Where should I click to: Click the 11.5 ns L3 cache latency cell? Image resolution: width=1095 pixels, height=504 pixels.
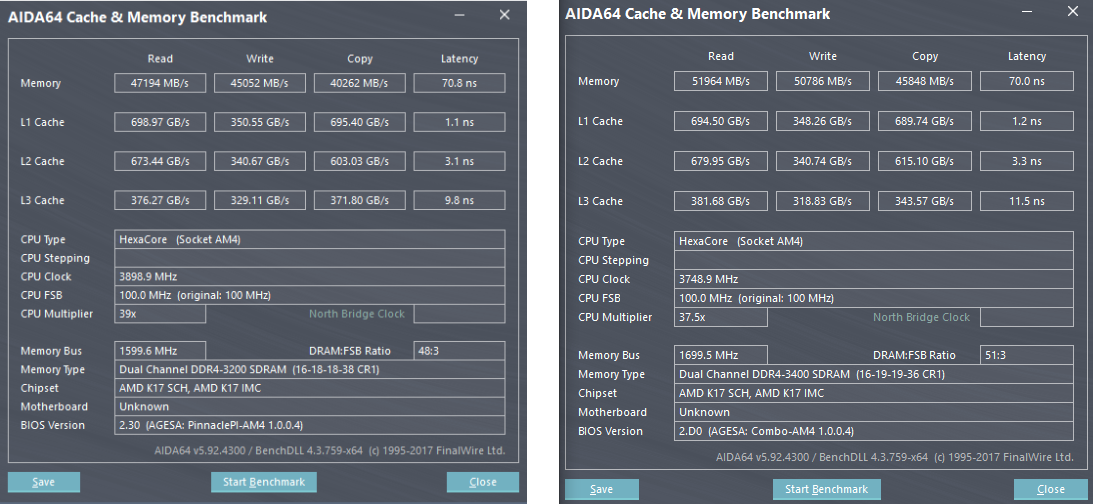[x=1026, y=201]
